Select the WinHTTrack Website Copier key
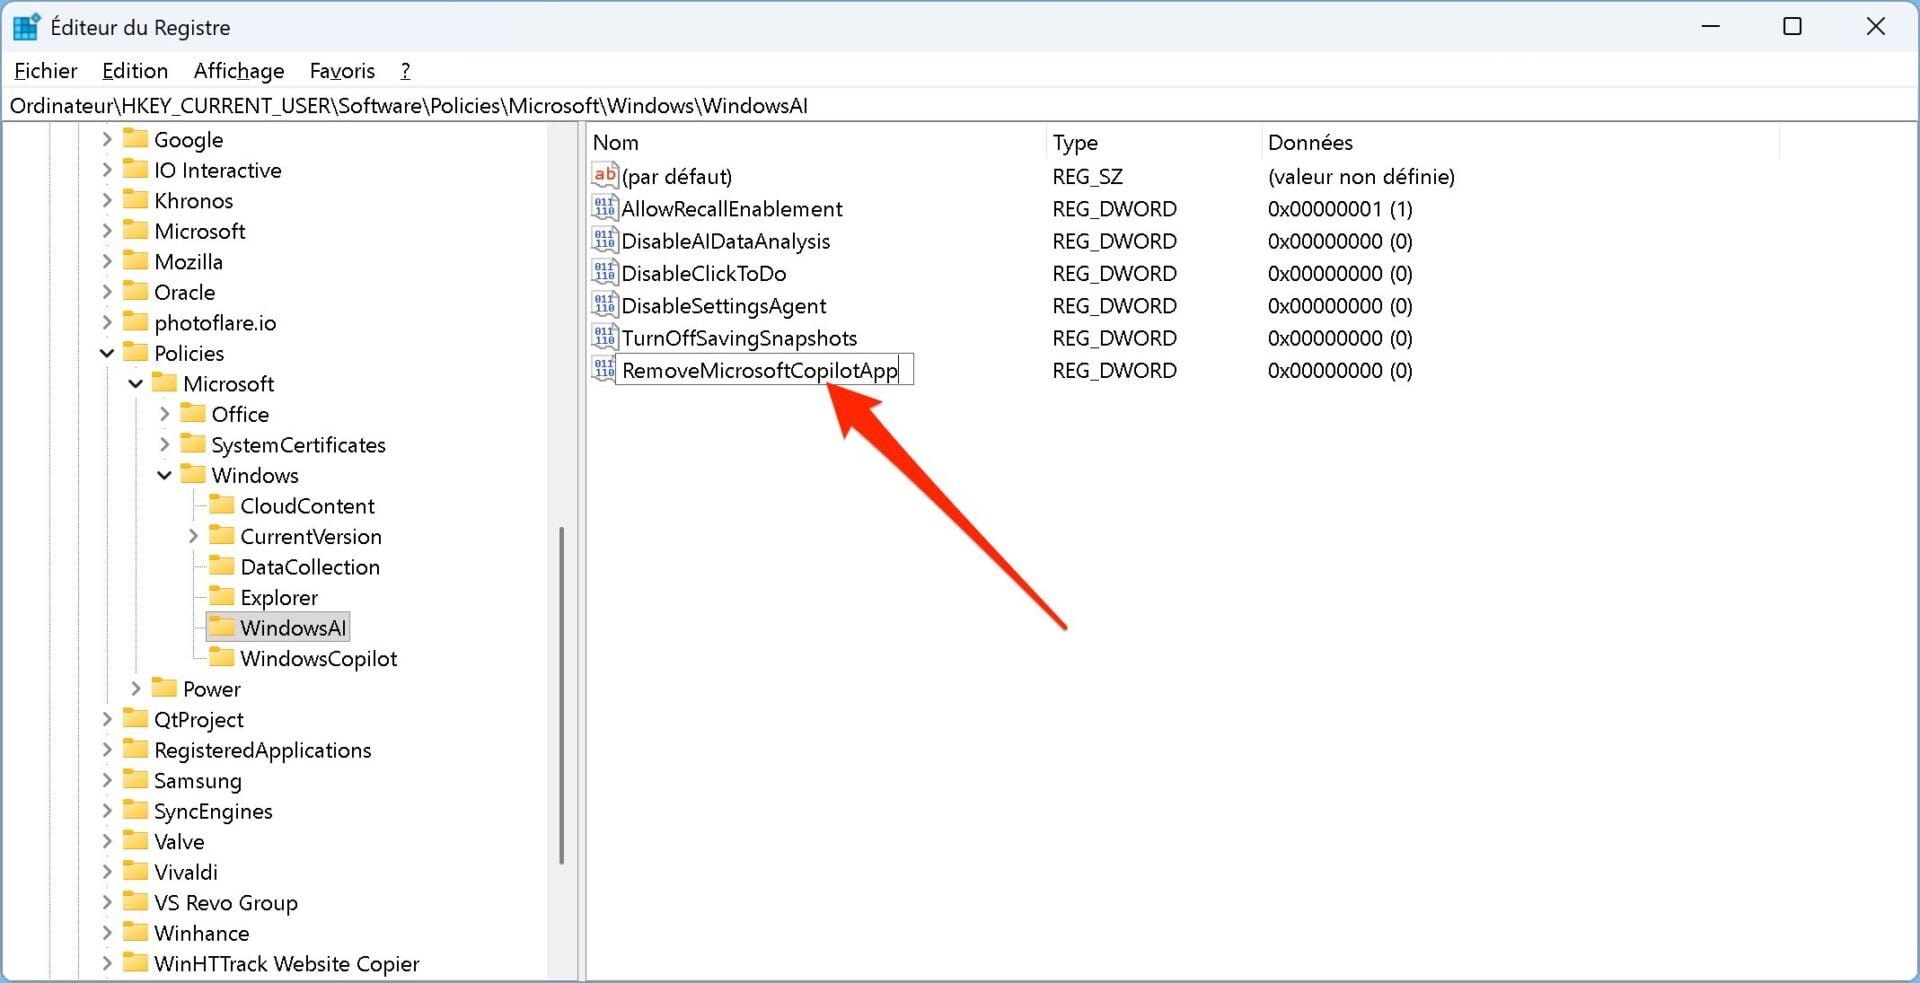This screenshot has height=983, width=1920. click(286, 963)
